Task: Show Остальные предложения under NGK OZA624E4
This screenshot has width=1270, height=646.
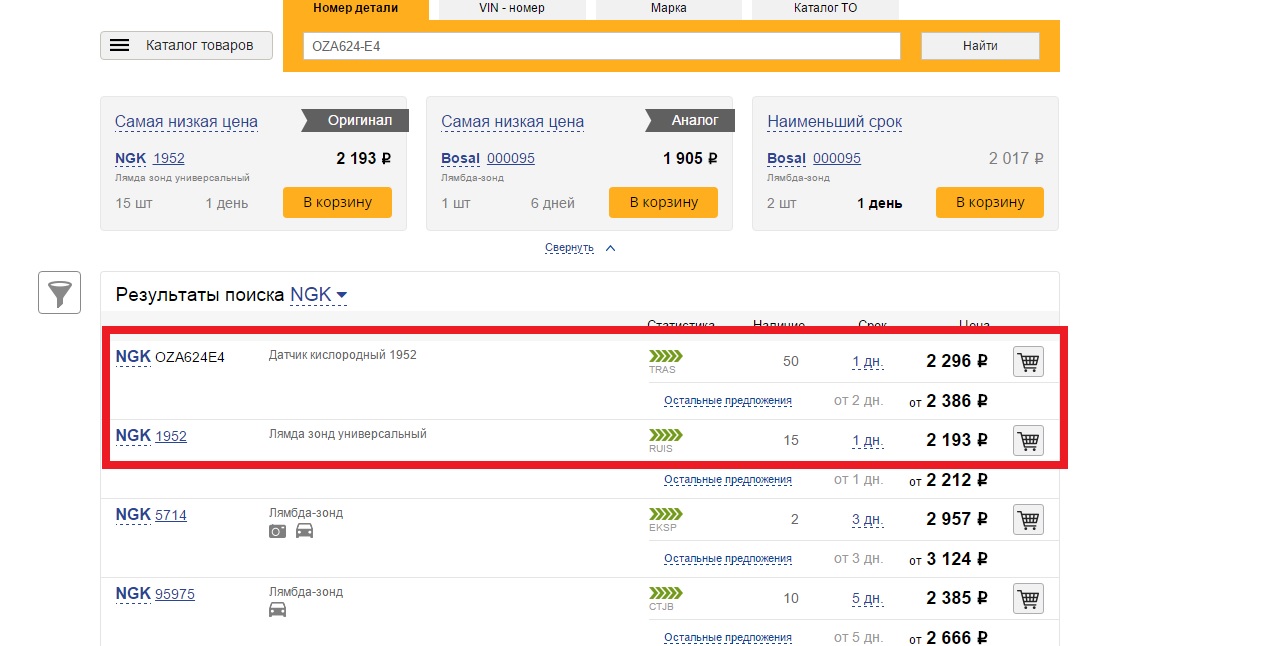Action: [x=727, y=400]
